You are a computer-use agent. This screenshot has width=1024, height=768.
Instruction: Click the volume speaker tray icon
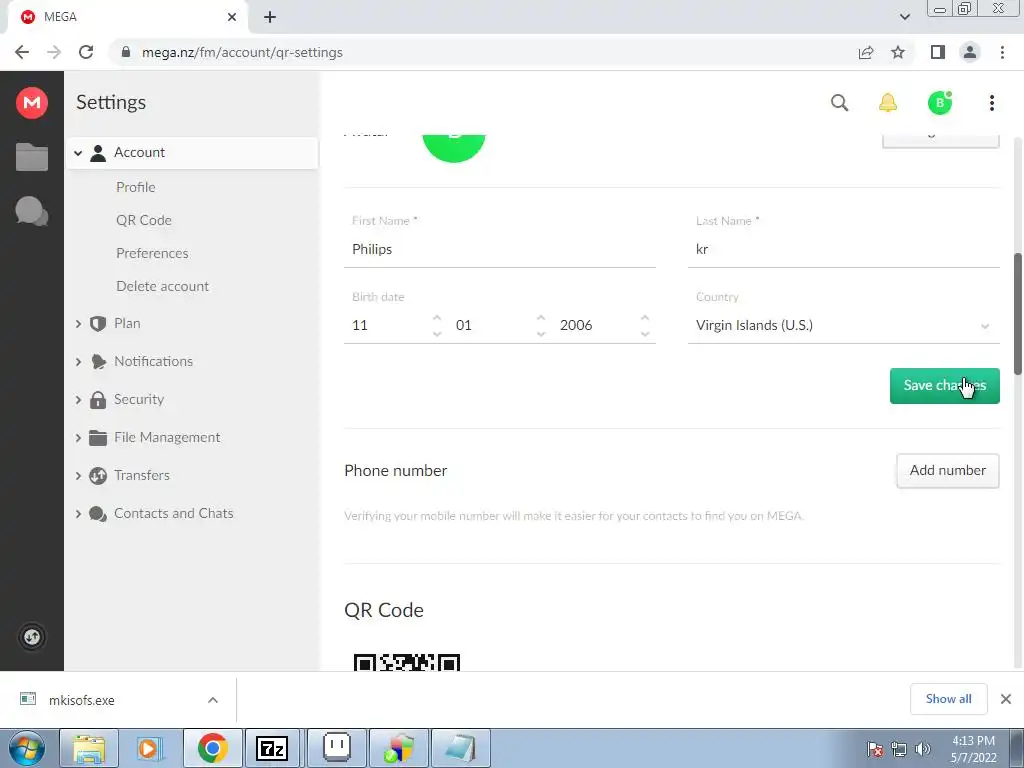click(923, 749)
